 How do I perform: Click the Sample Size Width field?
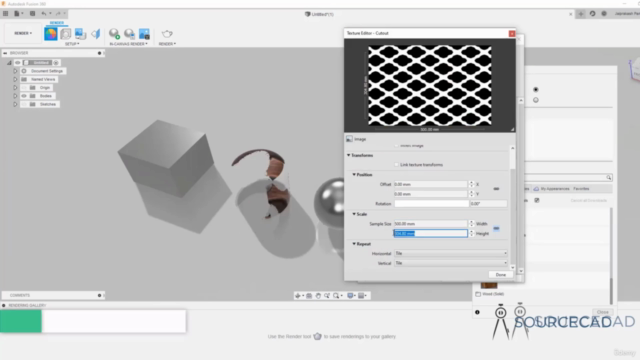[x=430, y=224]
